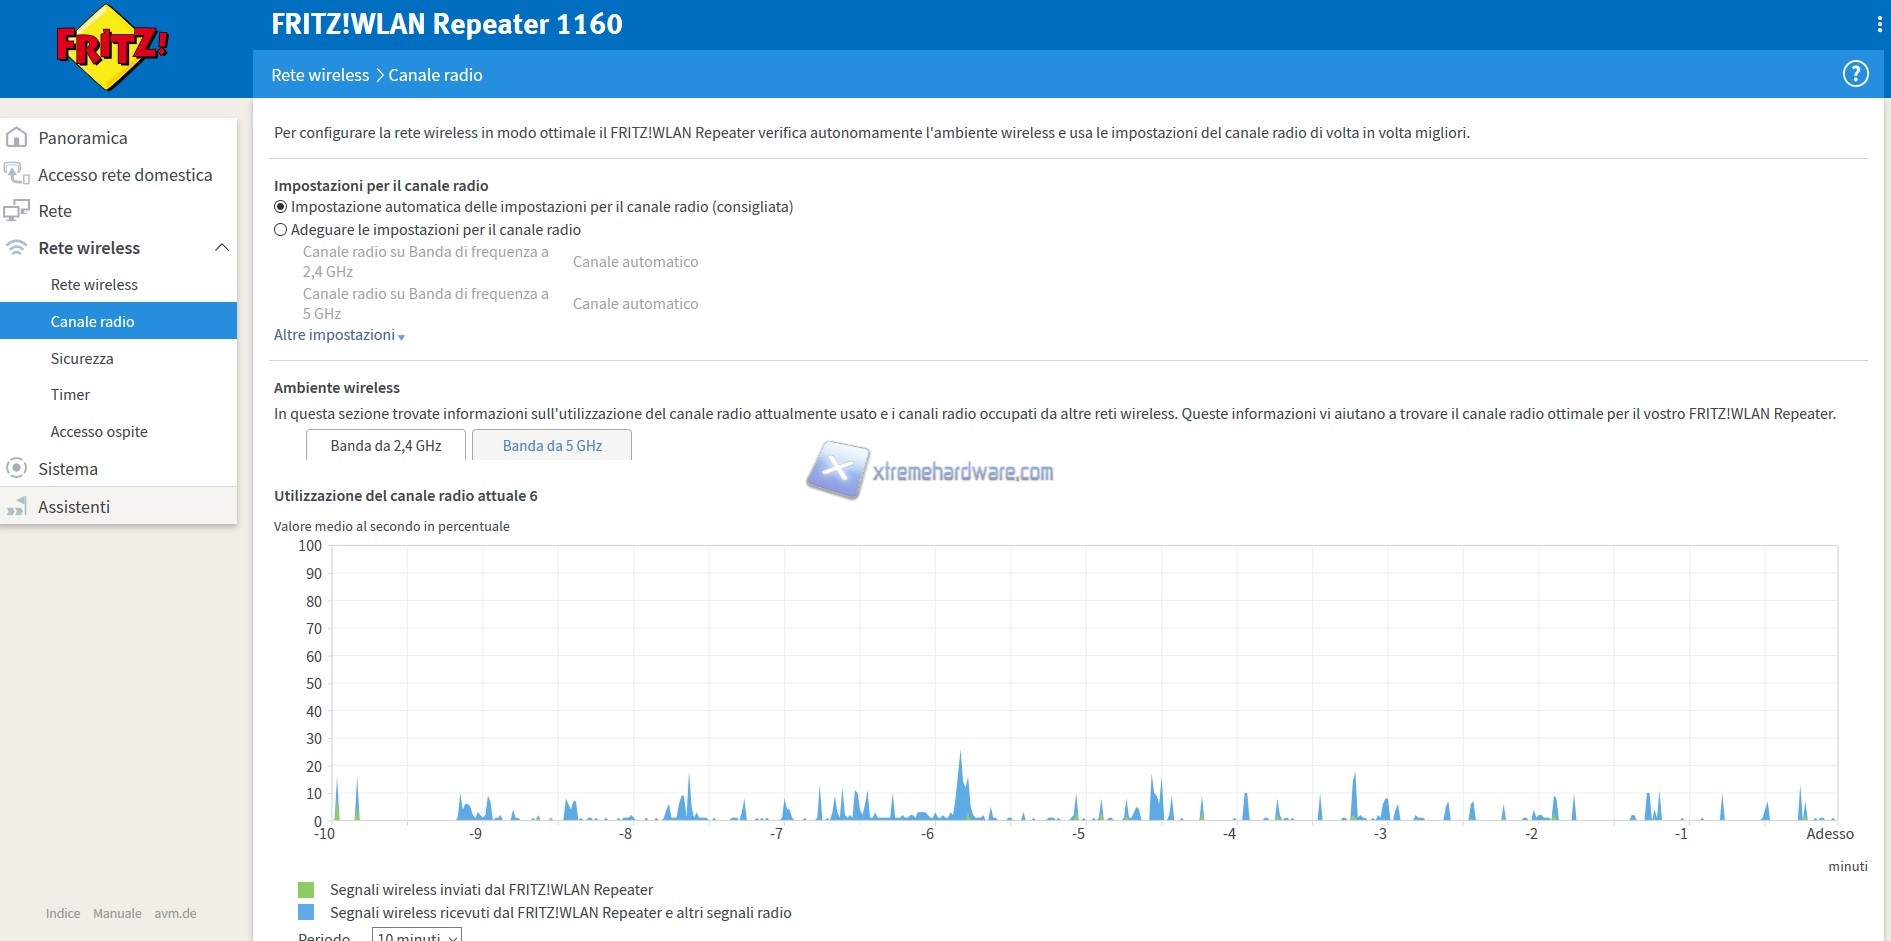Screen dimensions: 1891x941
Task: Select automatic radio channel settings option
Action: pyautogui.click(x=281, y=207)
